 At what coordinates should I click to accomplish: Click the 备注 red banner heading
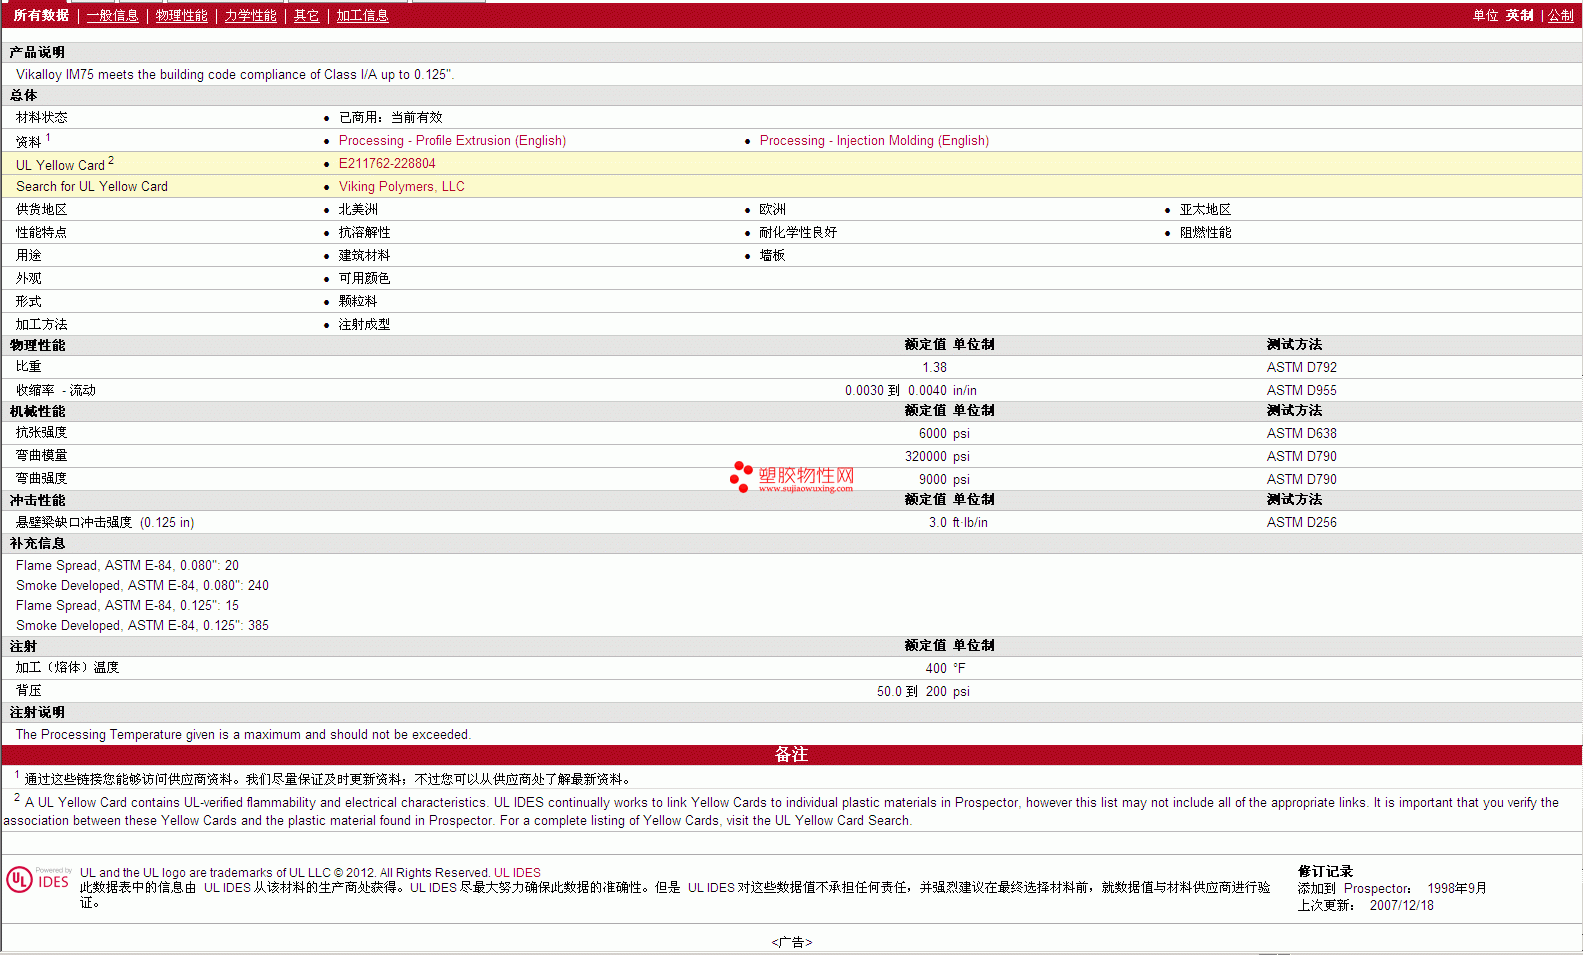coord(791,755)
